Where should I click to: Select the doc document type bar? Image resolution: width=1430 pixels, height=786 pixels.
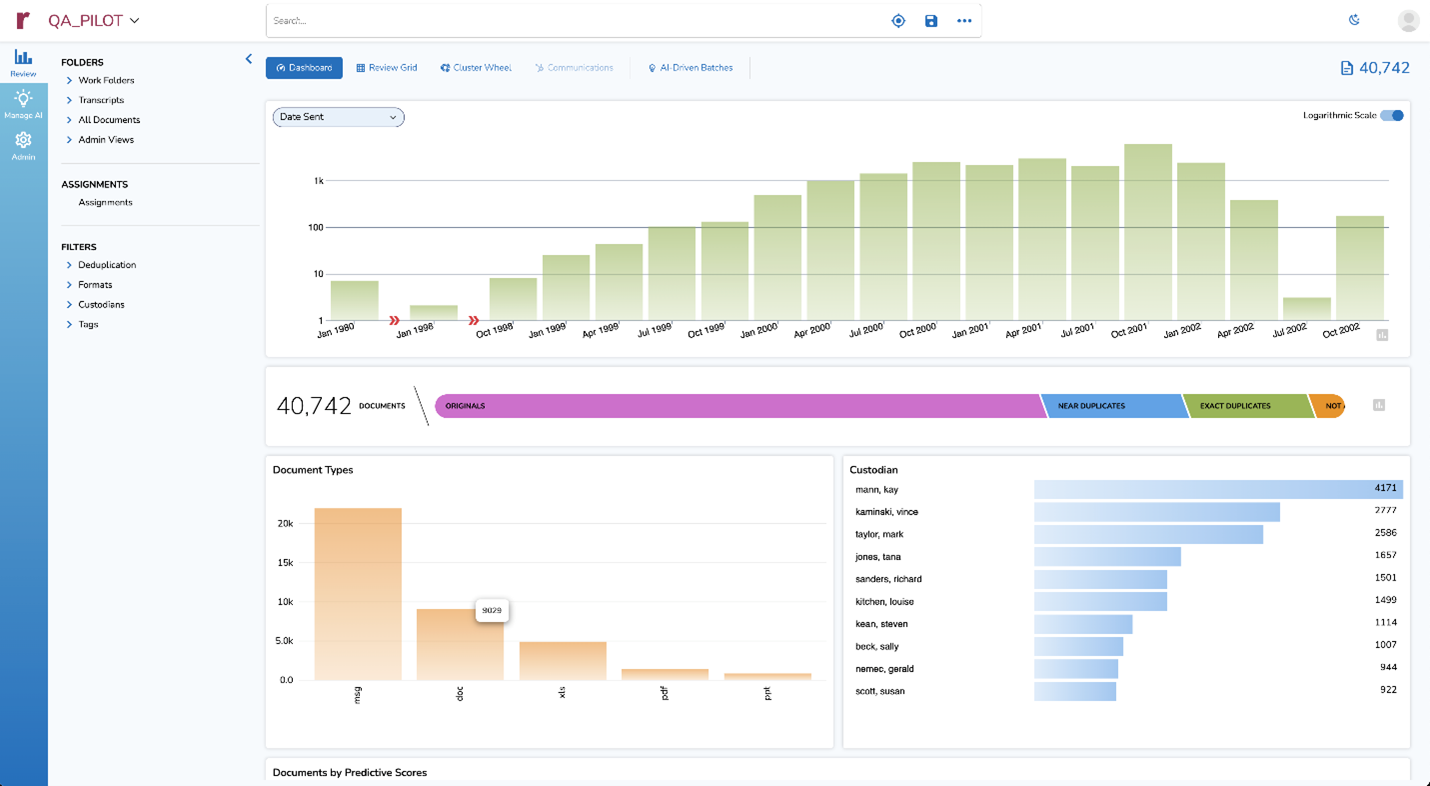tap(460, 645)
